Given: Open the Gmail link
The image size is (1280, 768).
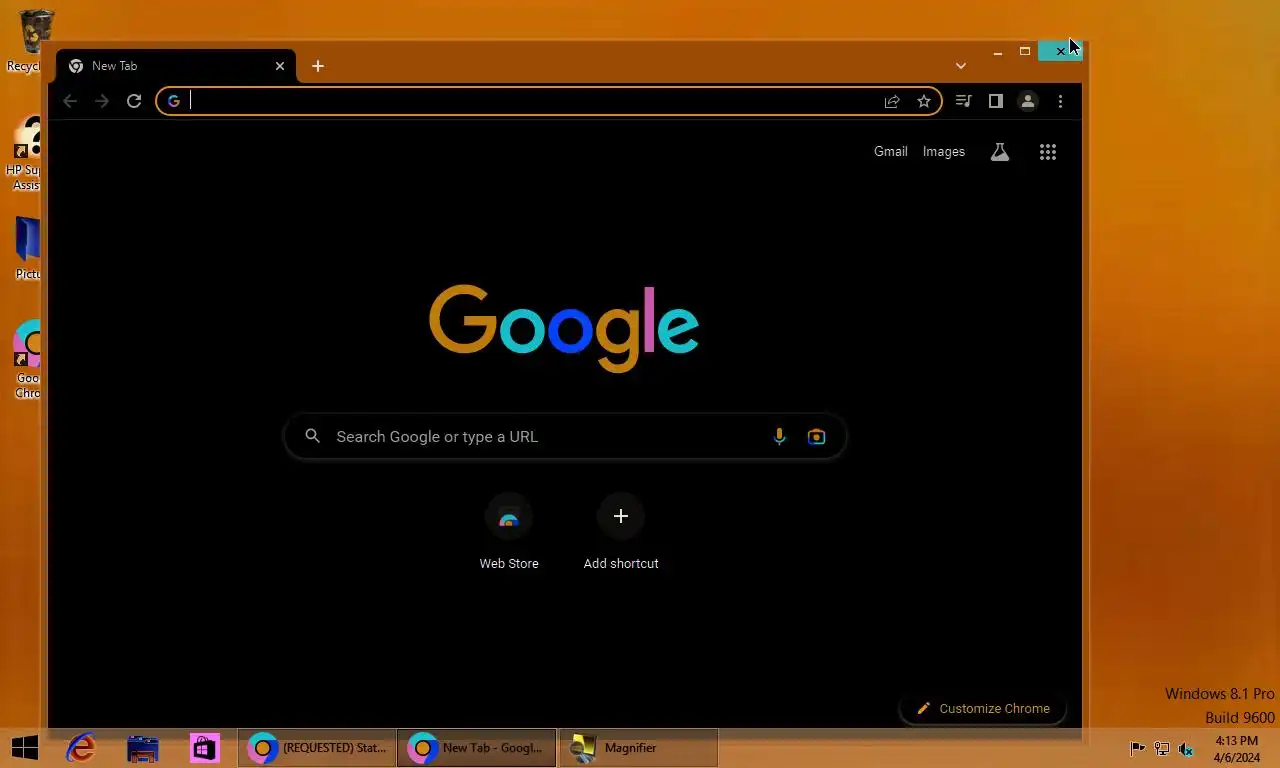Looking at the screenshot, I should click(x=891, y=152).
